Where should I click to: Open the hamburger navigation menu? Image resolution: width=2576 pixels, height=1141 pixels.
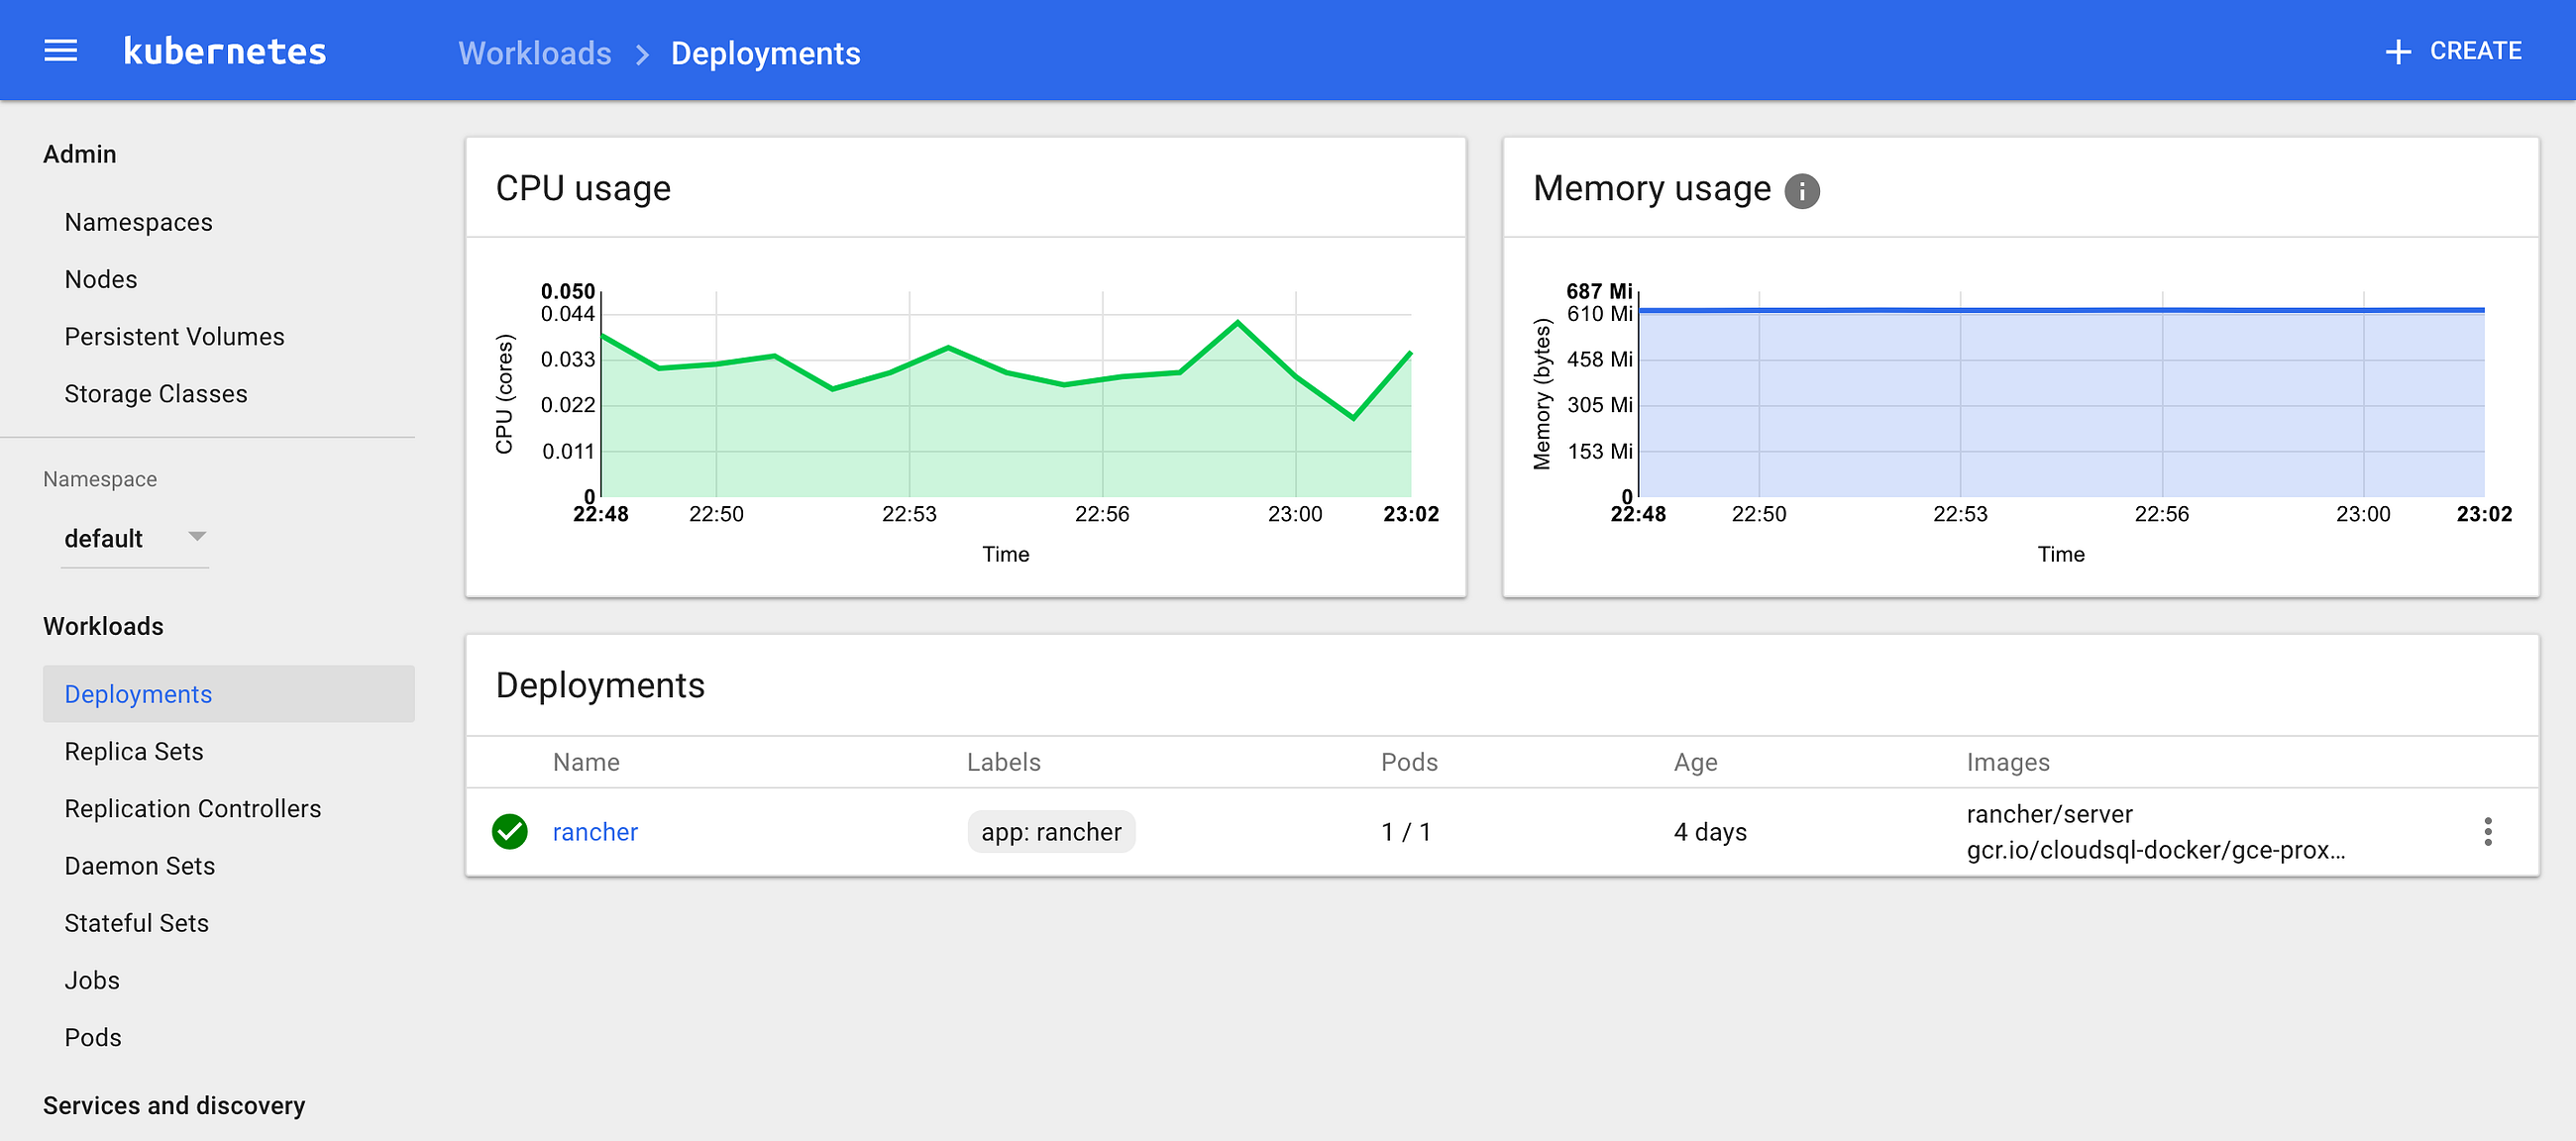61,51
